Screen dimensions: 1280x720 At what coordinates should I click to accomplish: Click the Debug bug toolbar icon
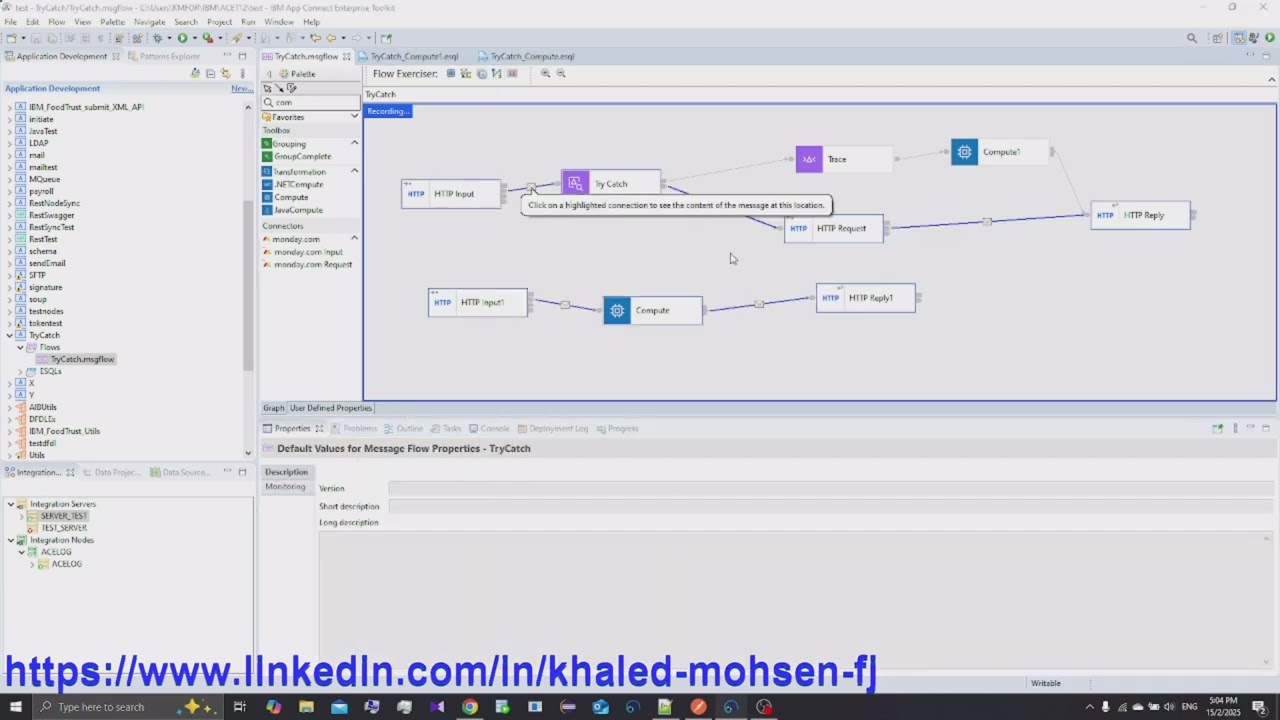tap(157, 38)
